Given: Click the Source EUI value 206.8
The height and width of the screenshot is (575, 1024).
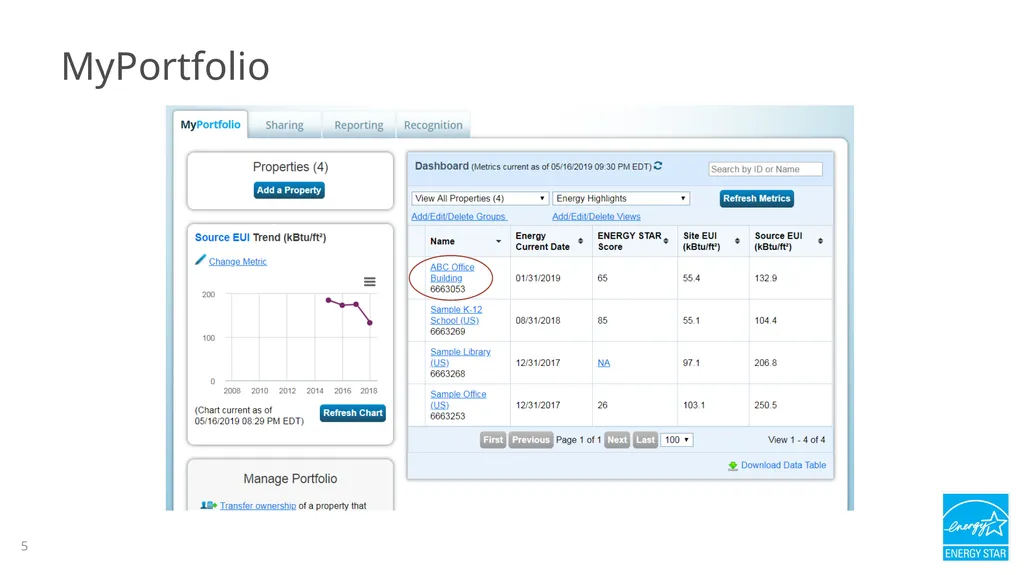Looking at the screenshot, I should click(x=765, y=363).
